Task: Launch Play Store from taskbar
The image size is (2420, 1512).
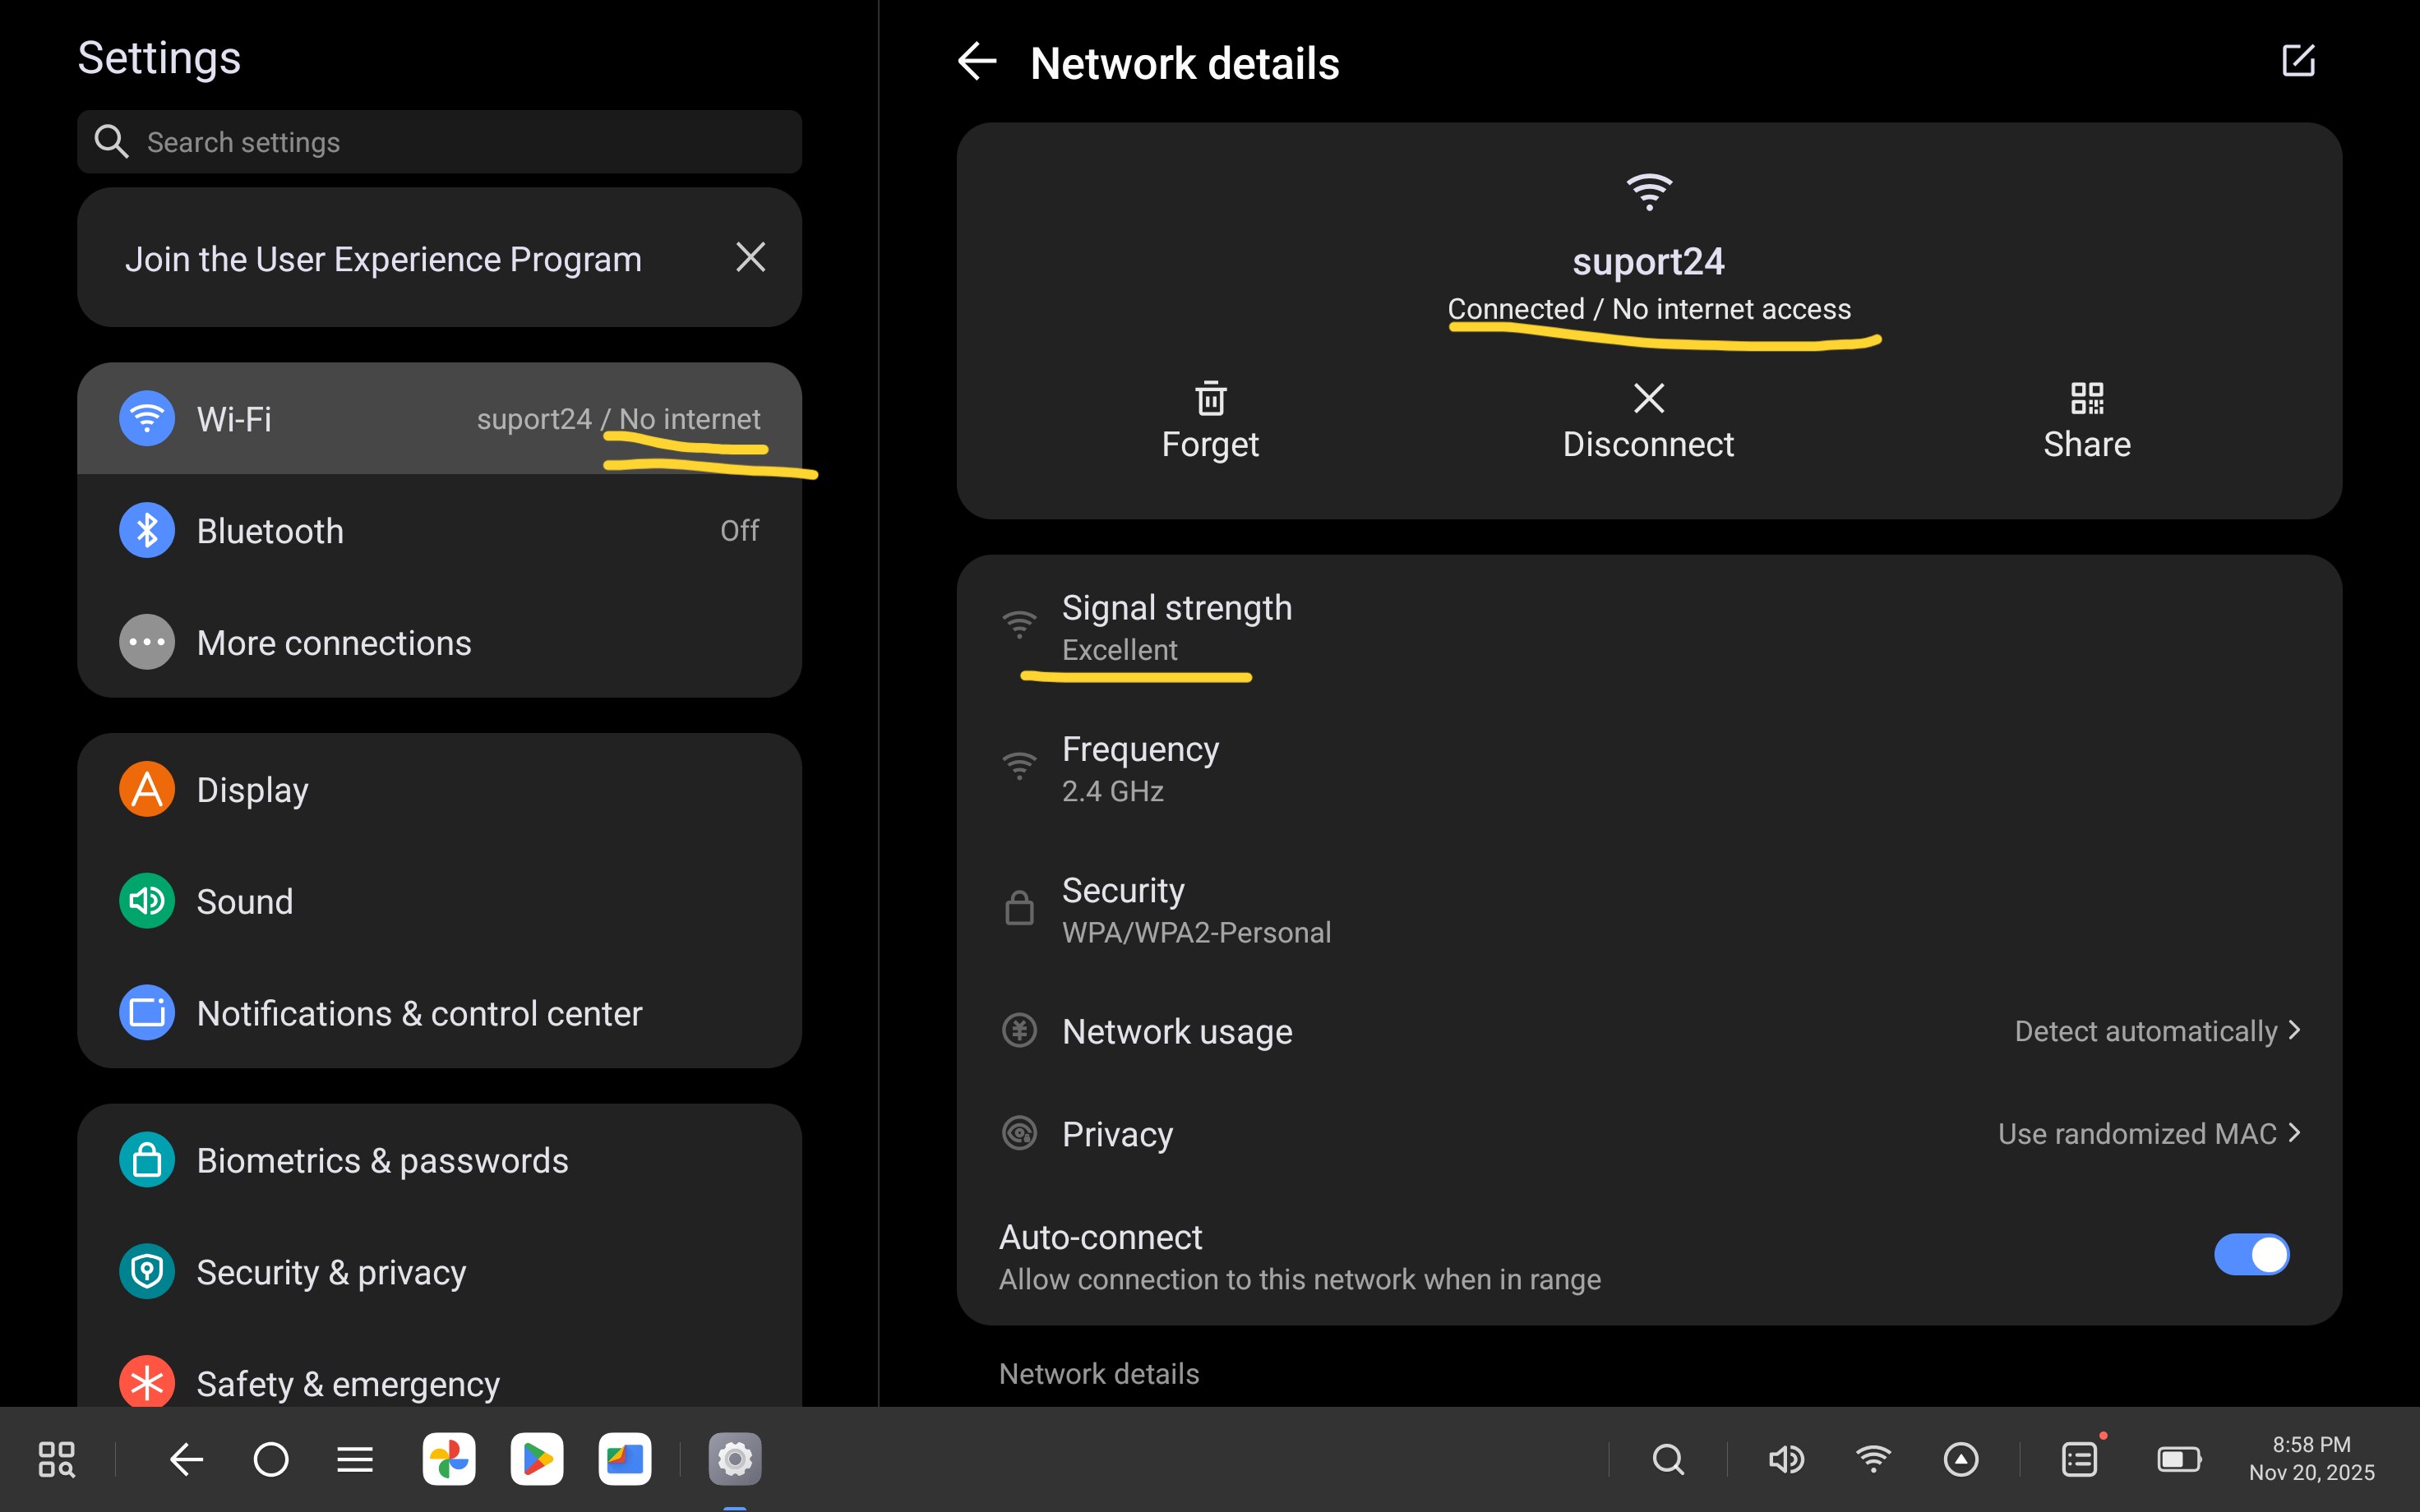Action: [x=537, y=1459]
